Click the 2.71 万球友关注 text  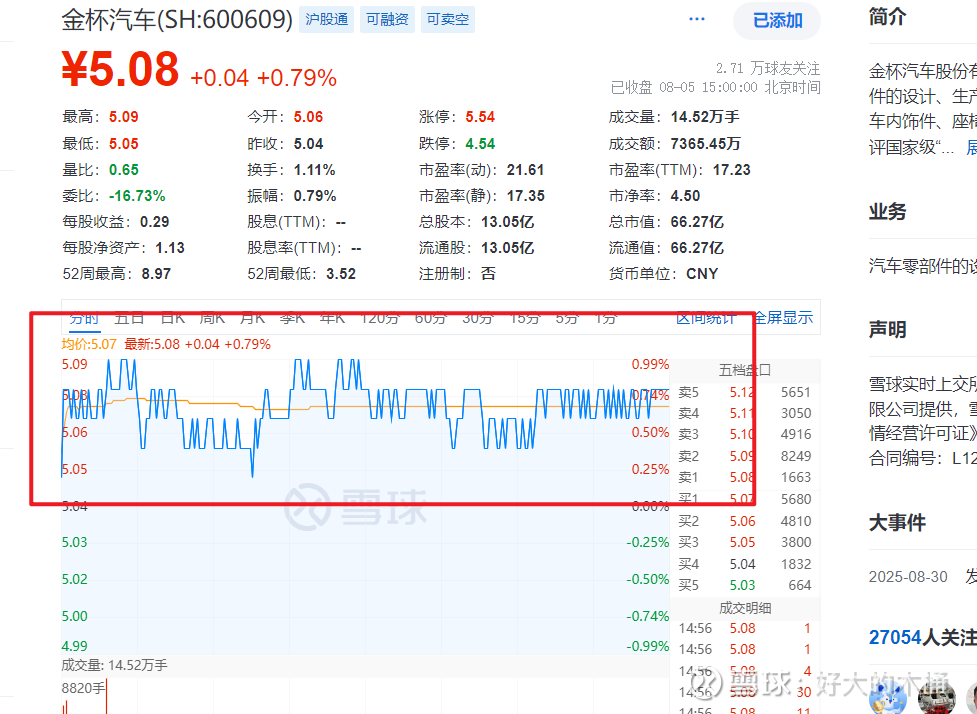coord(768,68)
